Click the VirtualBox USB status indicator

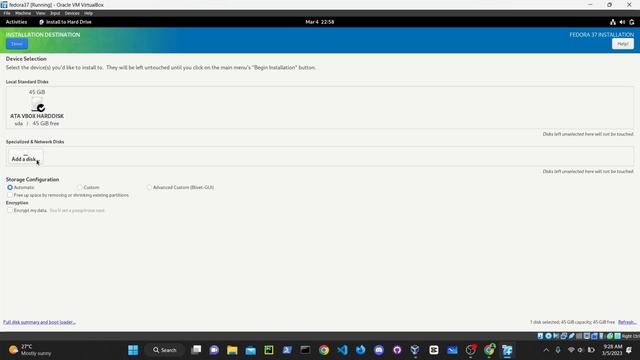coord(571,336)
